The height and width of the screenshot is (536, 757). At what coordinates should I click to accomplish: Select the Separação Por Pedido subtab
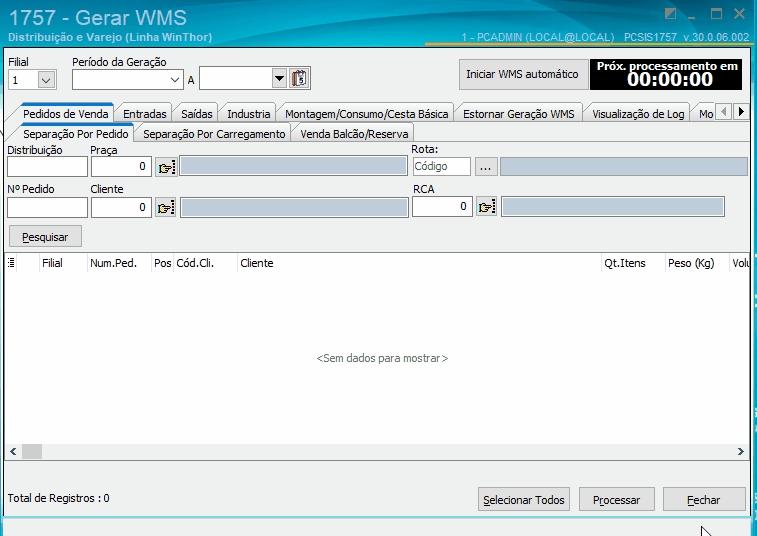click(x=76, y=134)
